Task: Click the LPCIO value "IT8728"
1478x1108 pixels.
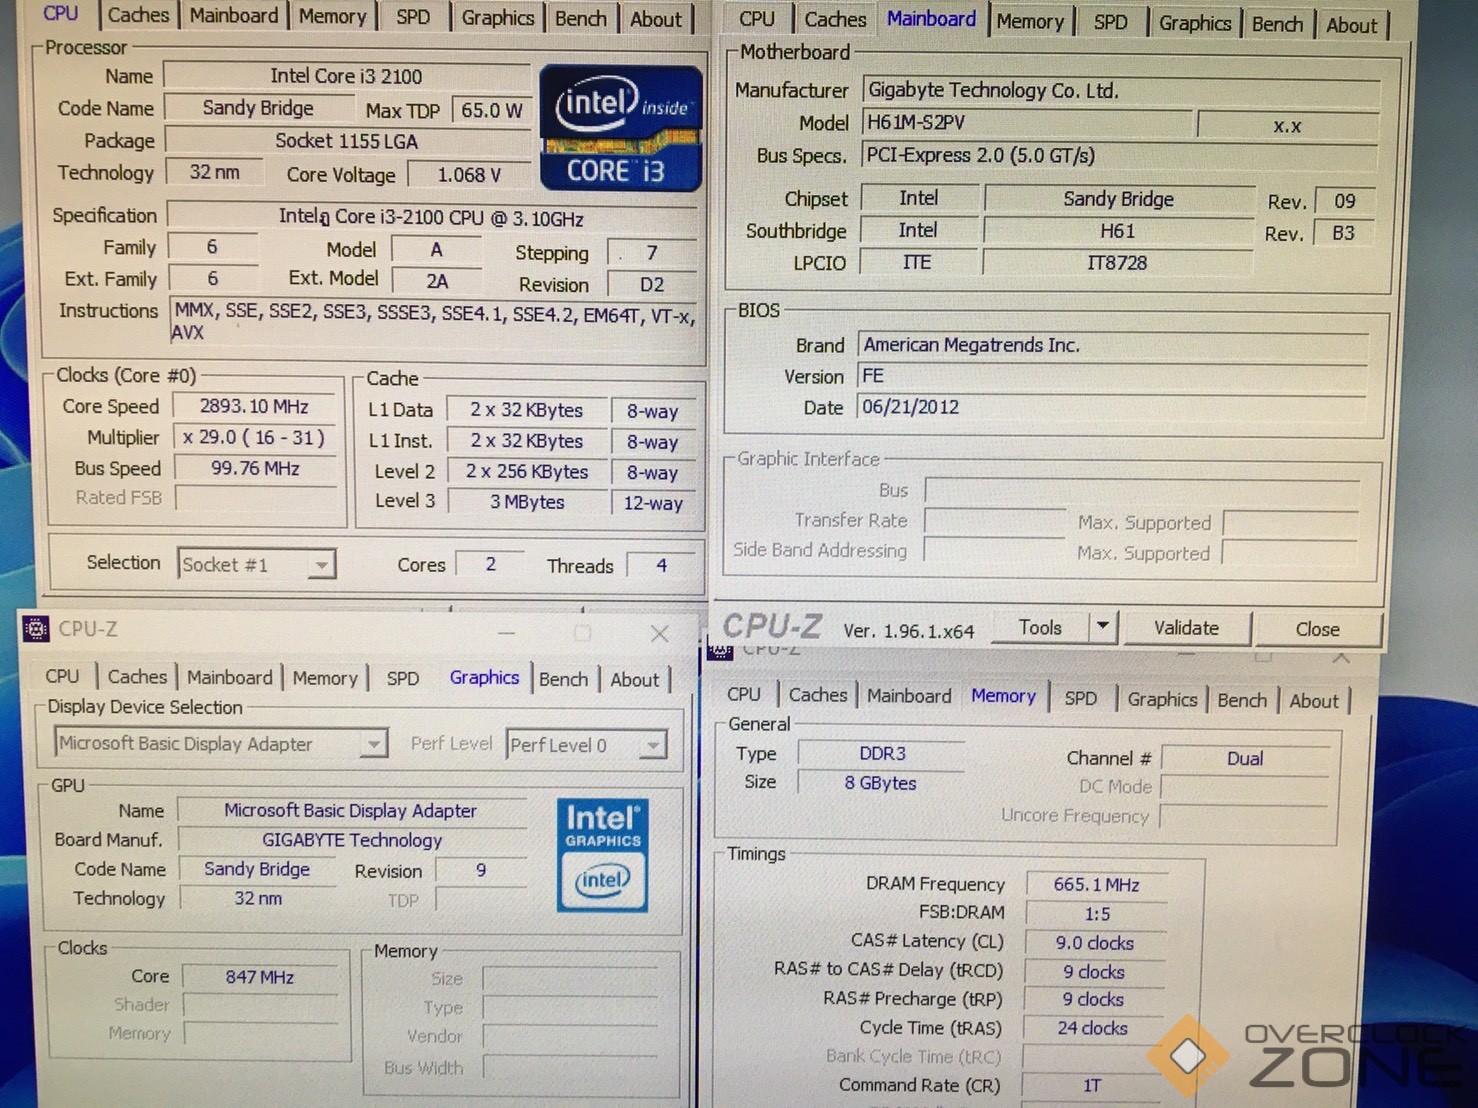Action: pyautogui.click(x=1117, y=263)
